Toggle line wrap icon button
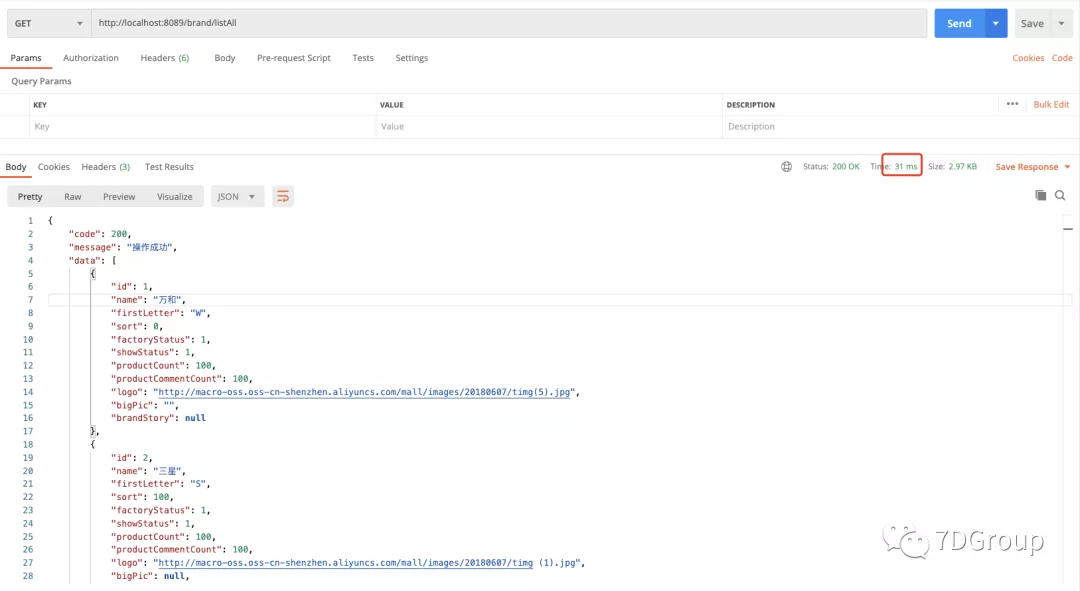 tap(282, 196)
